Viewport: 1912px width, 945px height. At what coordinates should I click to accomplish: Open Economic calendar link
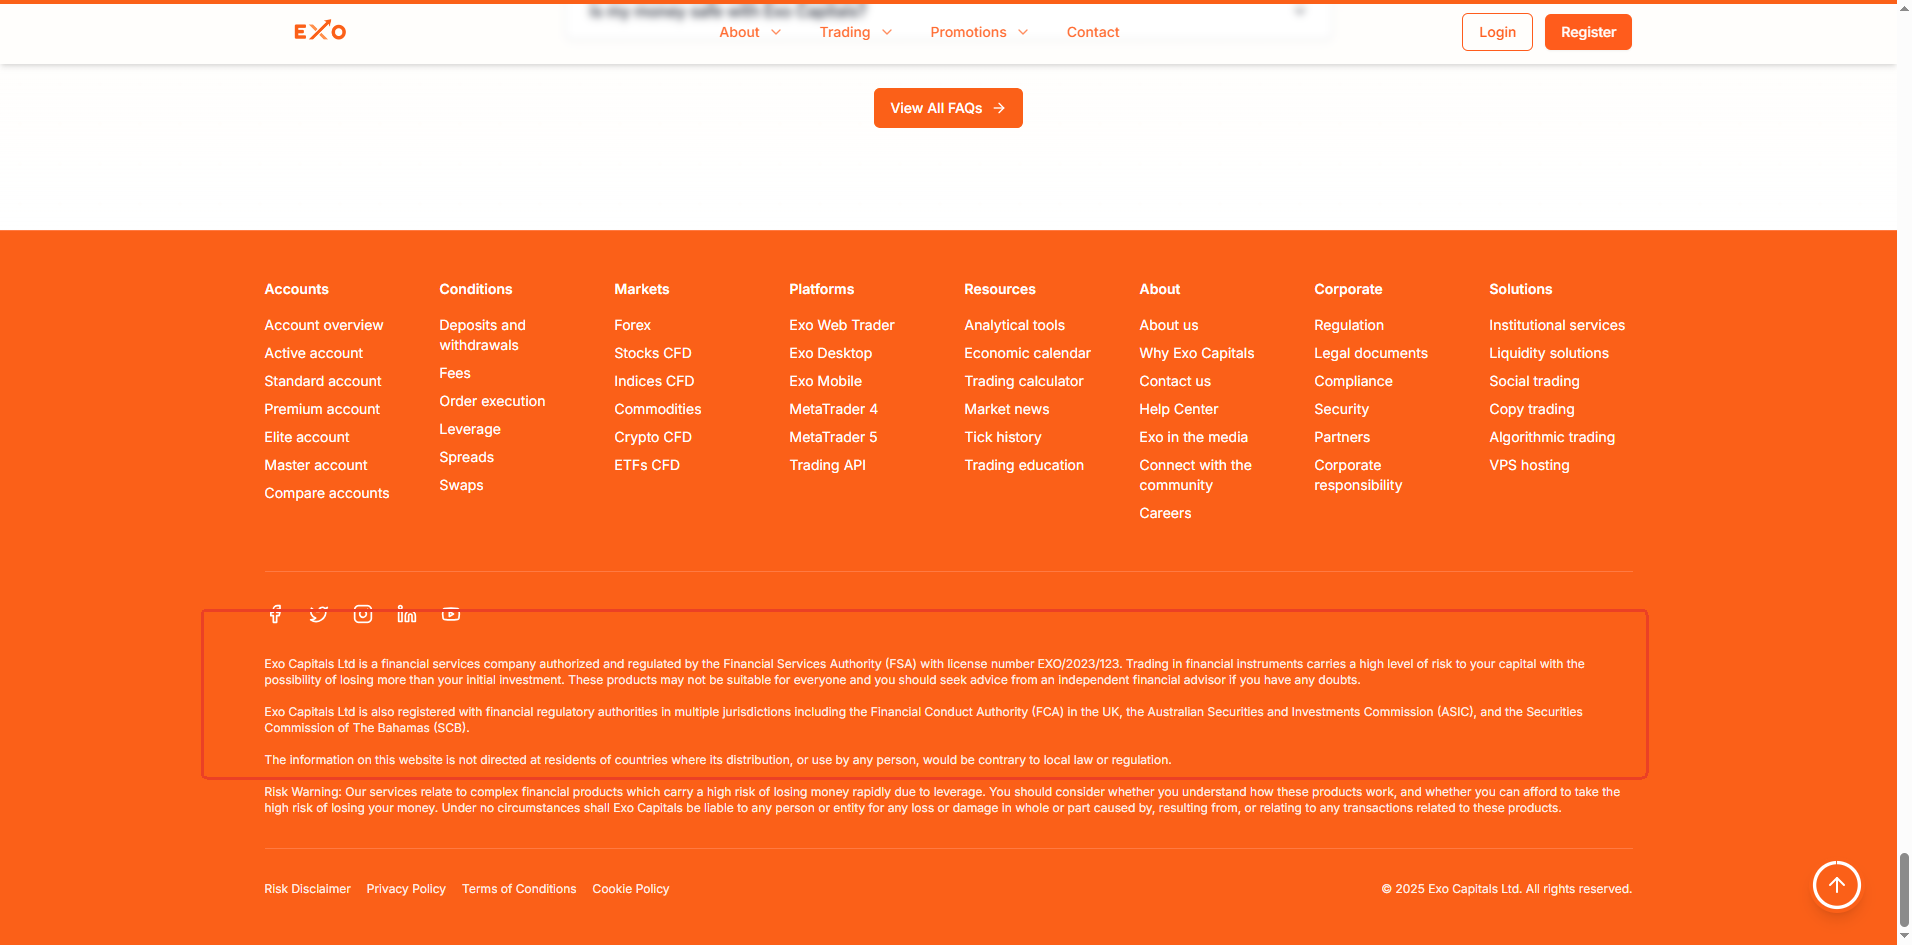pos(1028,353)
